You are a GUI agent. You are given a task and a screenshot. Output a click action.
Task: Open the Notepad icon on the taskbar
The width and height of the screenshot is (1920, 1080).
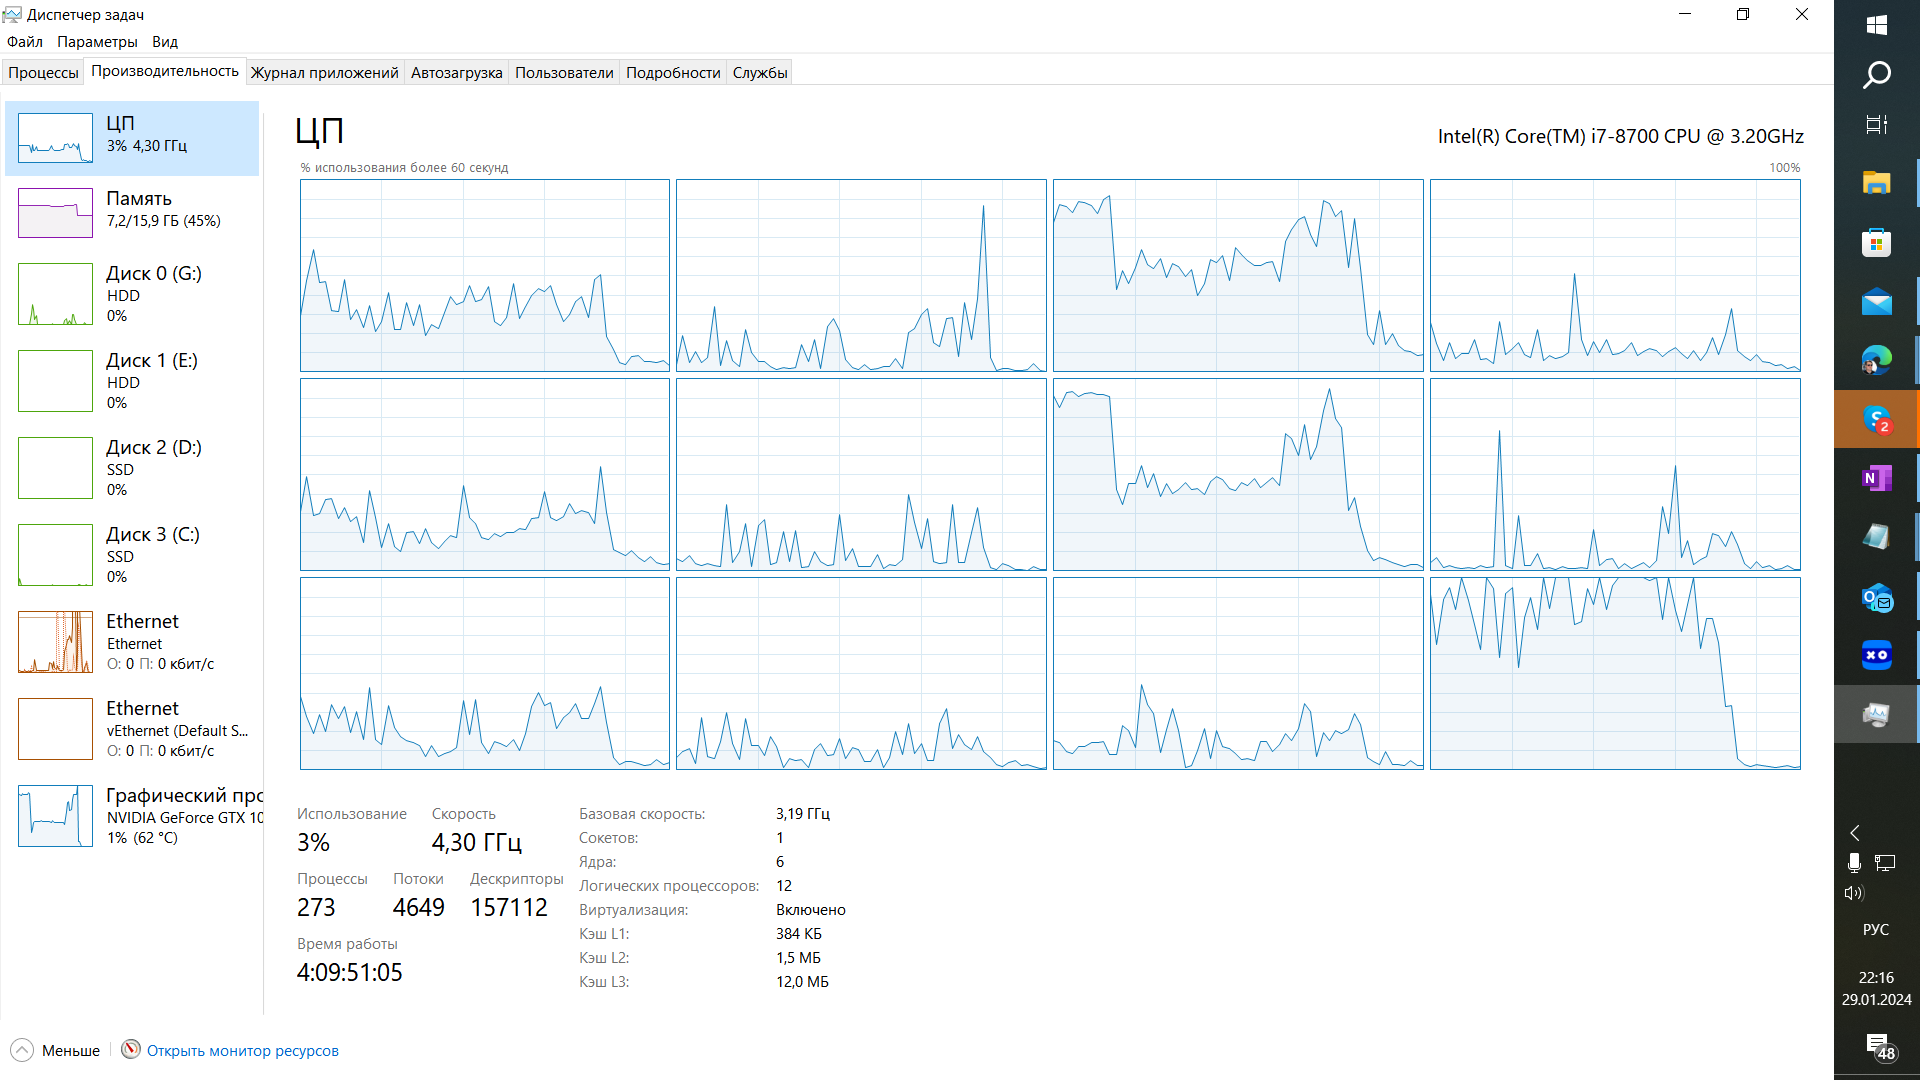[x=1876, y=537]
